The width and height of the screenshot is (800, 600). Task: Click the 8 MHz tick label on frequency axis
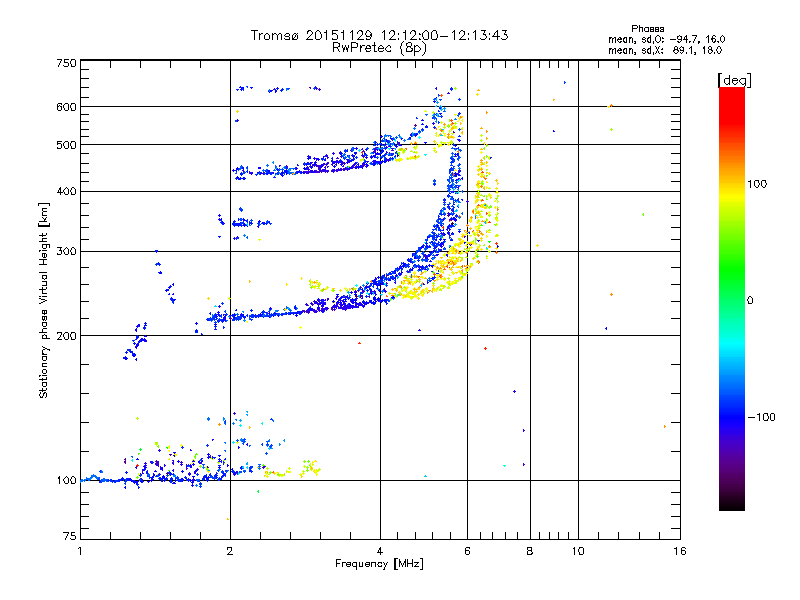click(530, 551)
